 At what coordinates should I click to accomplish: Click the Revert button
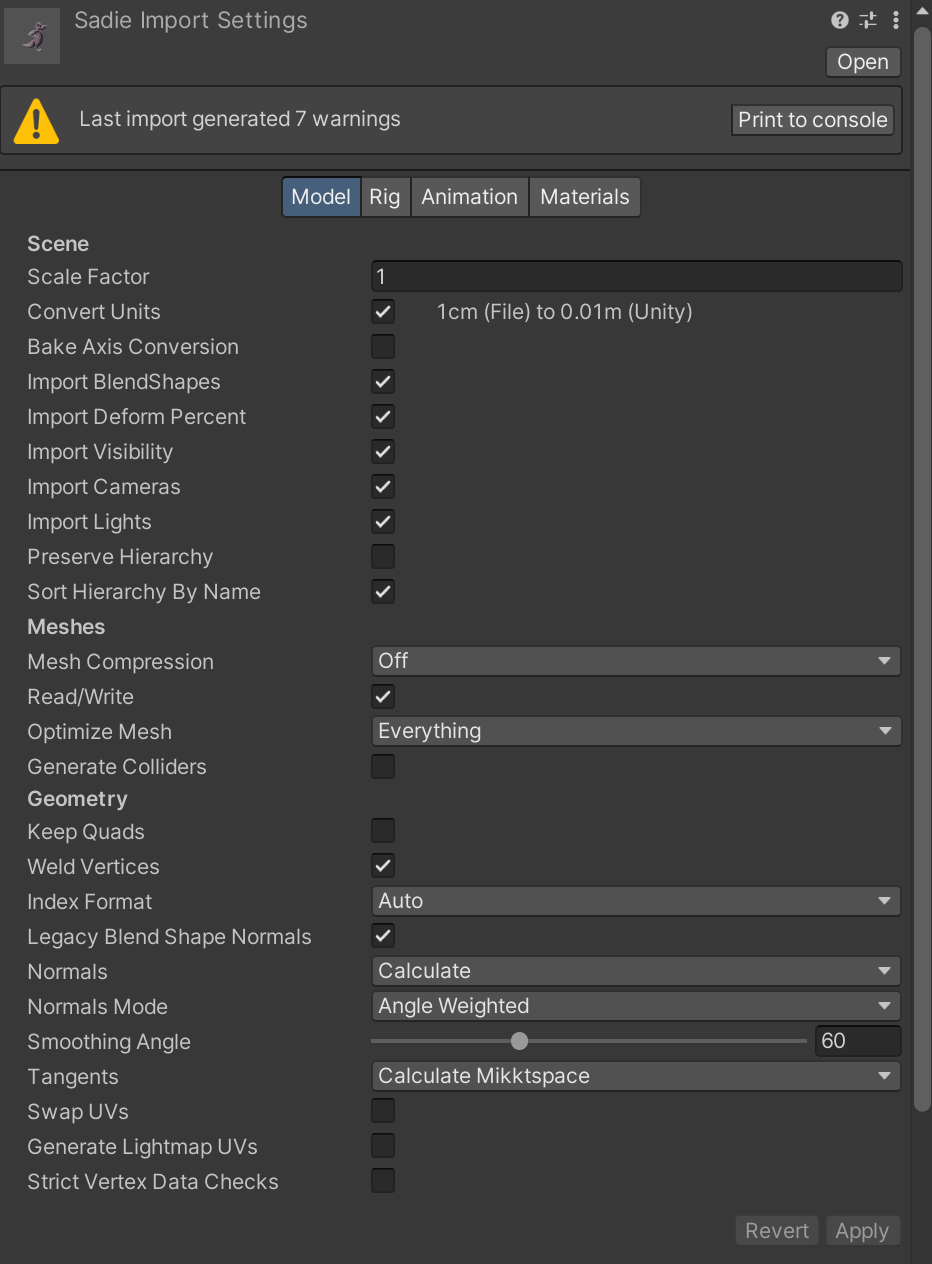[x=777, y=1231]
